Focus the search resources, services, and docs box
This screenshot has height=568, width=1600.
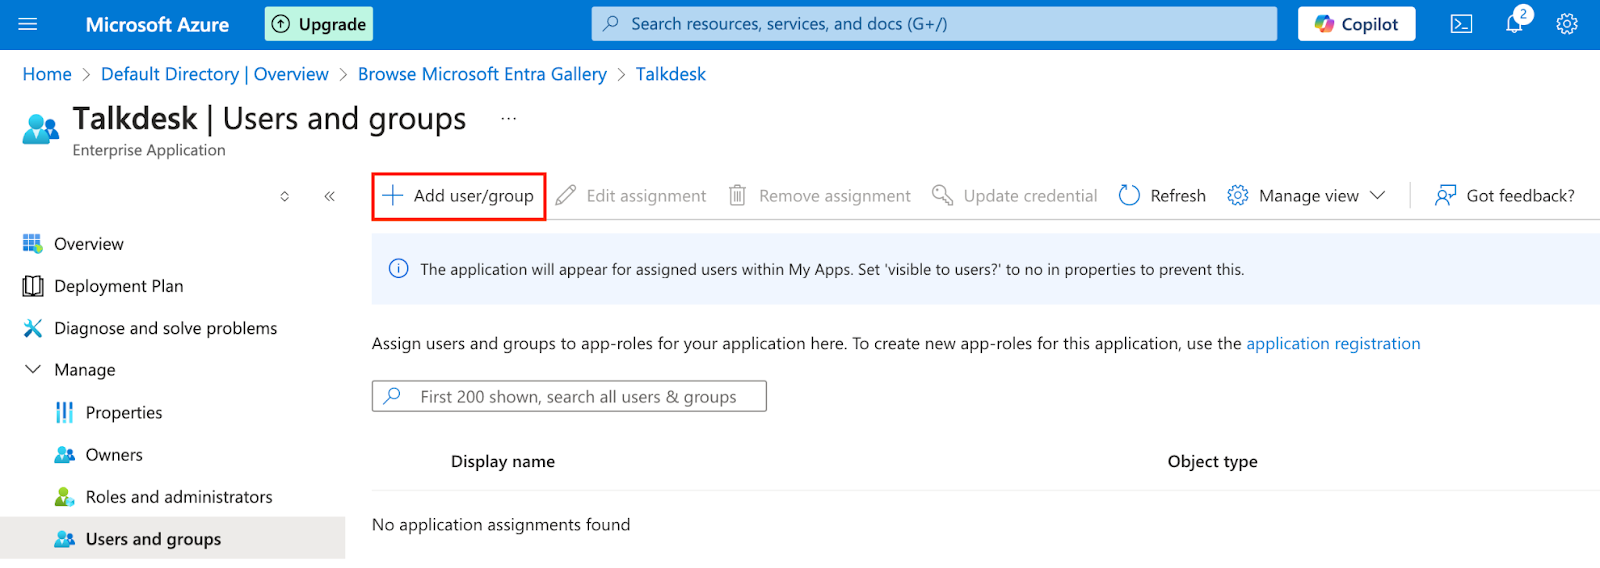(x=934, y=24)
